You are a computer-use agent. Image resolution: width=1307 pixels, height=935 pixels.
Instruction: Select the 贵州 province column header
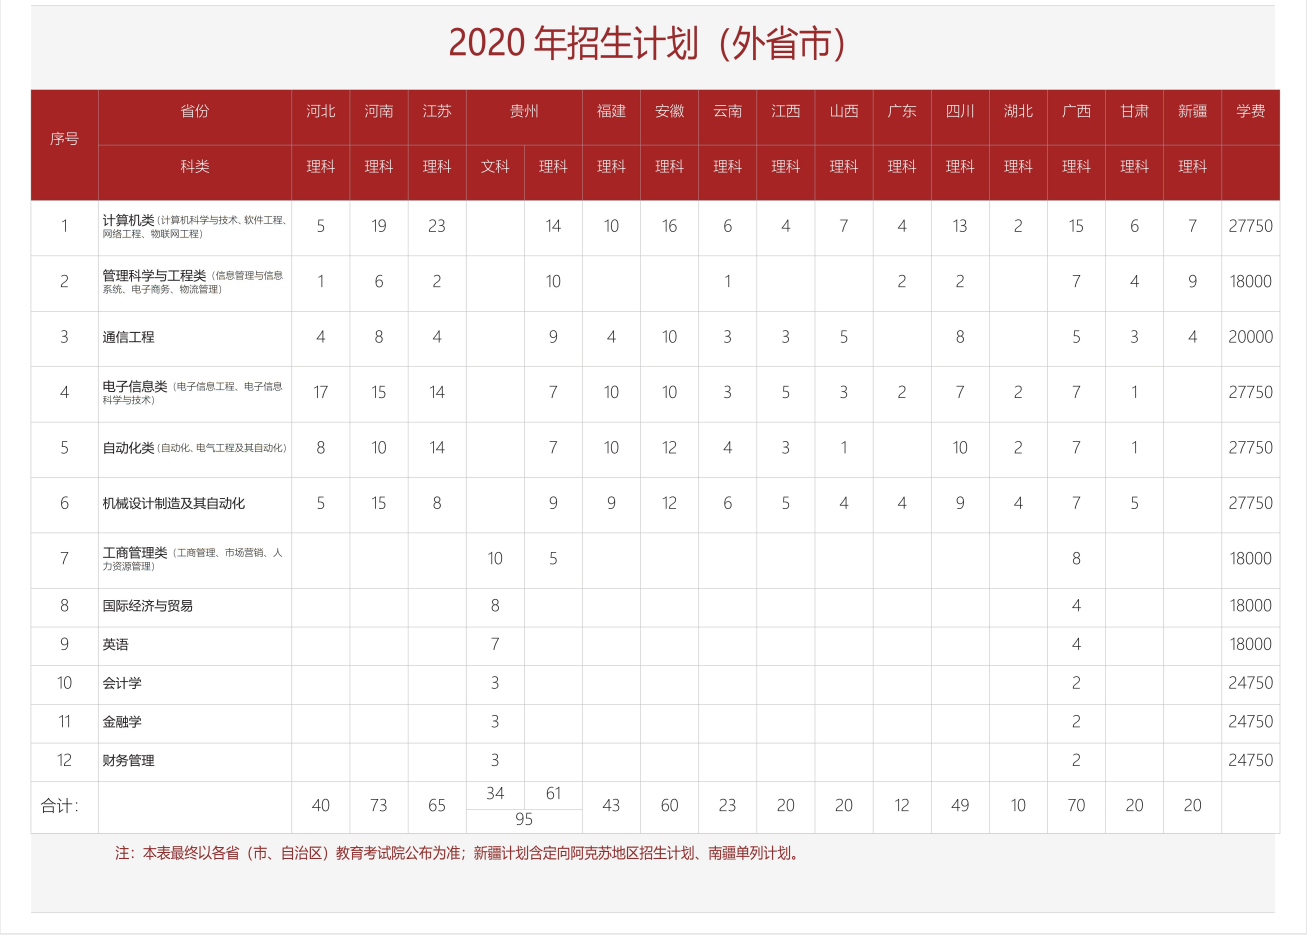524,111
